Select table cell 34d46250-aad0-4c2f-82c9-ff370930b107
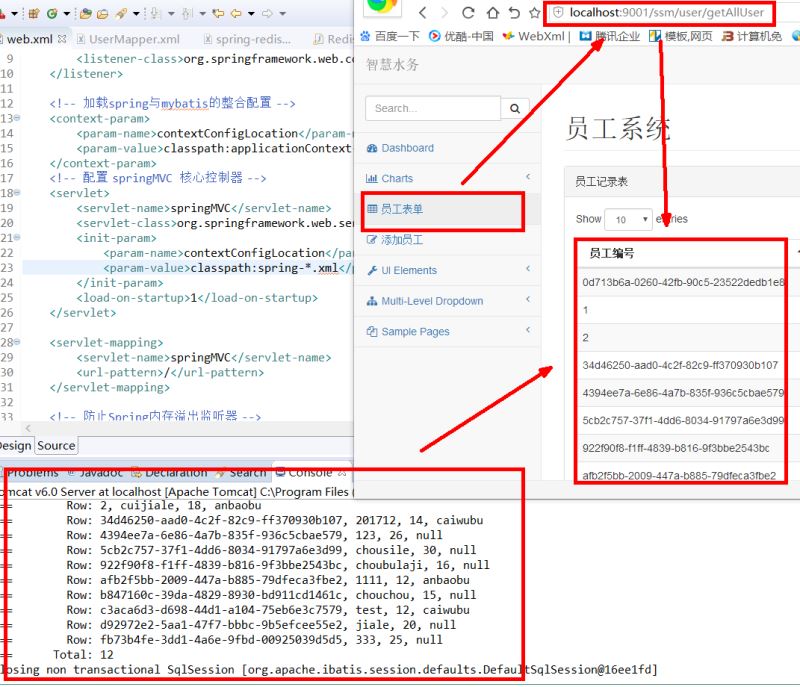 pos(680,365)
